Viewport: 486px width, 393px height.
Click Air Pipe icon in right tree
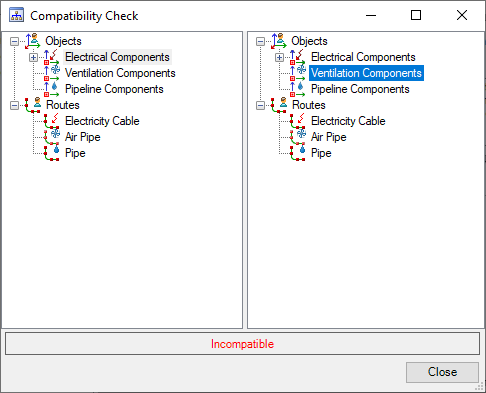pyautogui.click(x=298, y=137)
